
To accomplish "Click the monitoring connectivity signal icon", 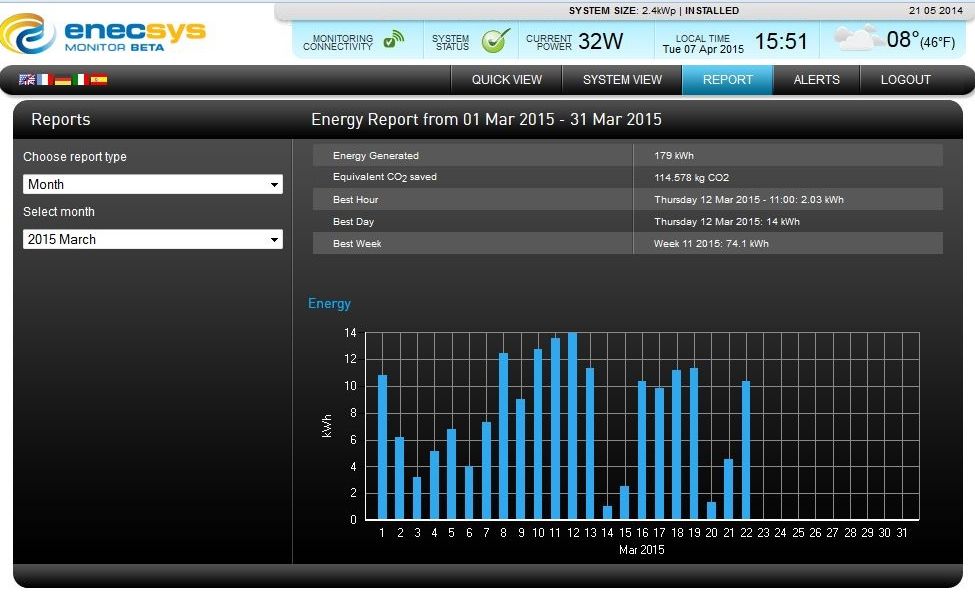I will click(394, 40).
